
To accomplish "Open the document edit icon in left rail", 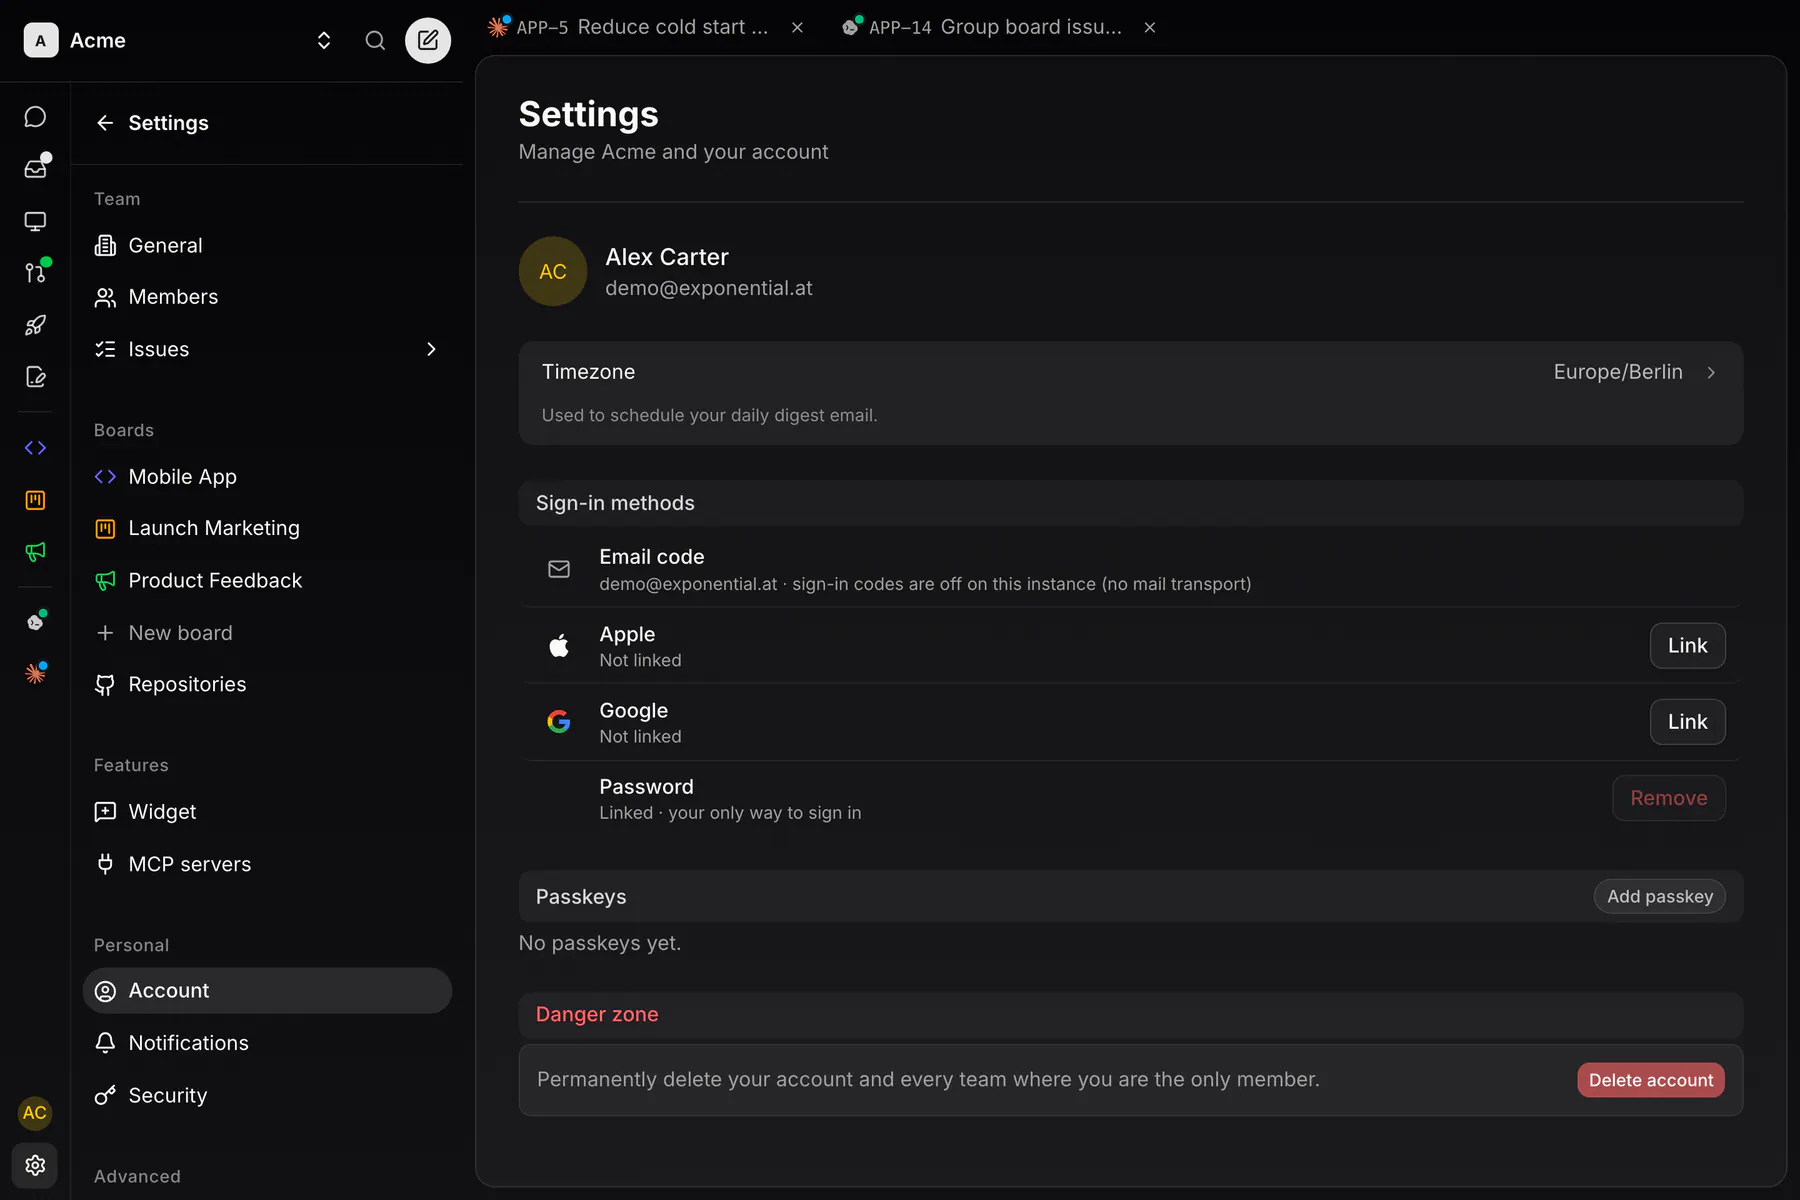I will [x=35, y=377].
